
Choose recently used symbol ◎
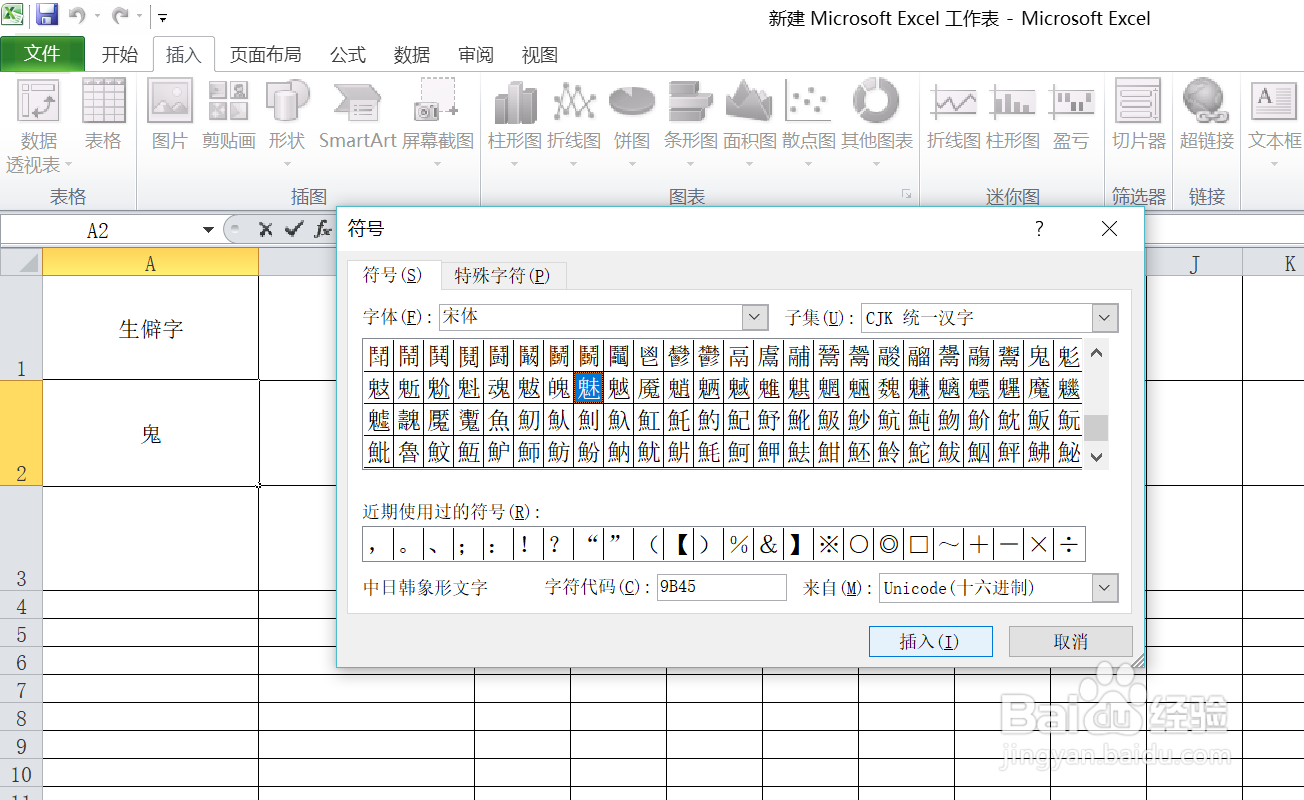tap(888, 544)
